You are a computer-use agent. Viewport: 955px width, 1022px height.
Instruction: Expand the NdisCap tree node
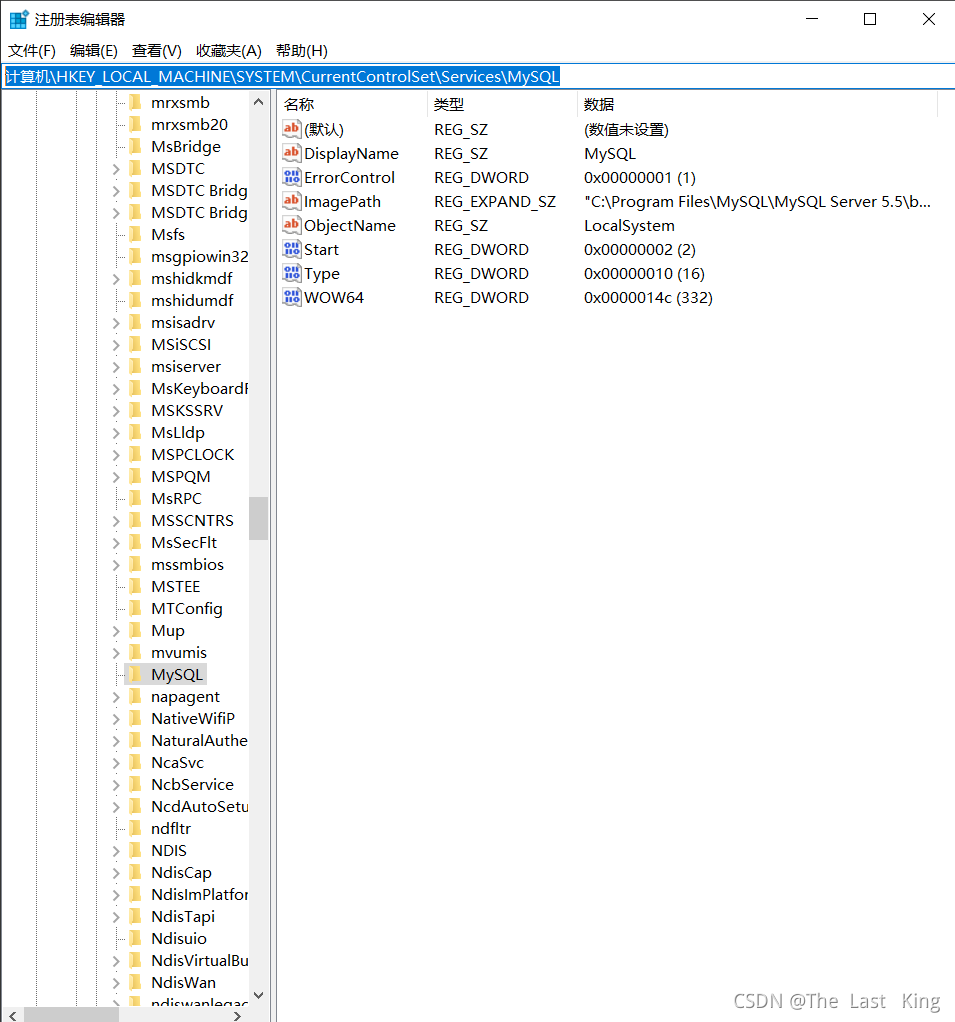pos(116,873)
